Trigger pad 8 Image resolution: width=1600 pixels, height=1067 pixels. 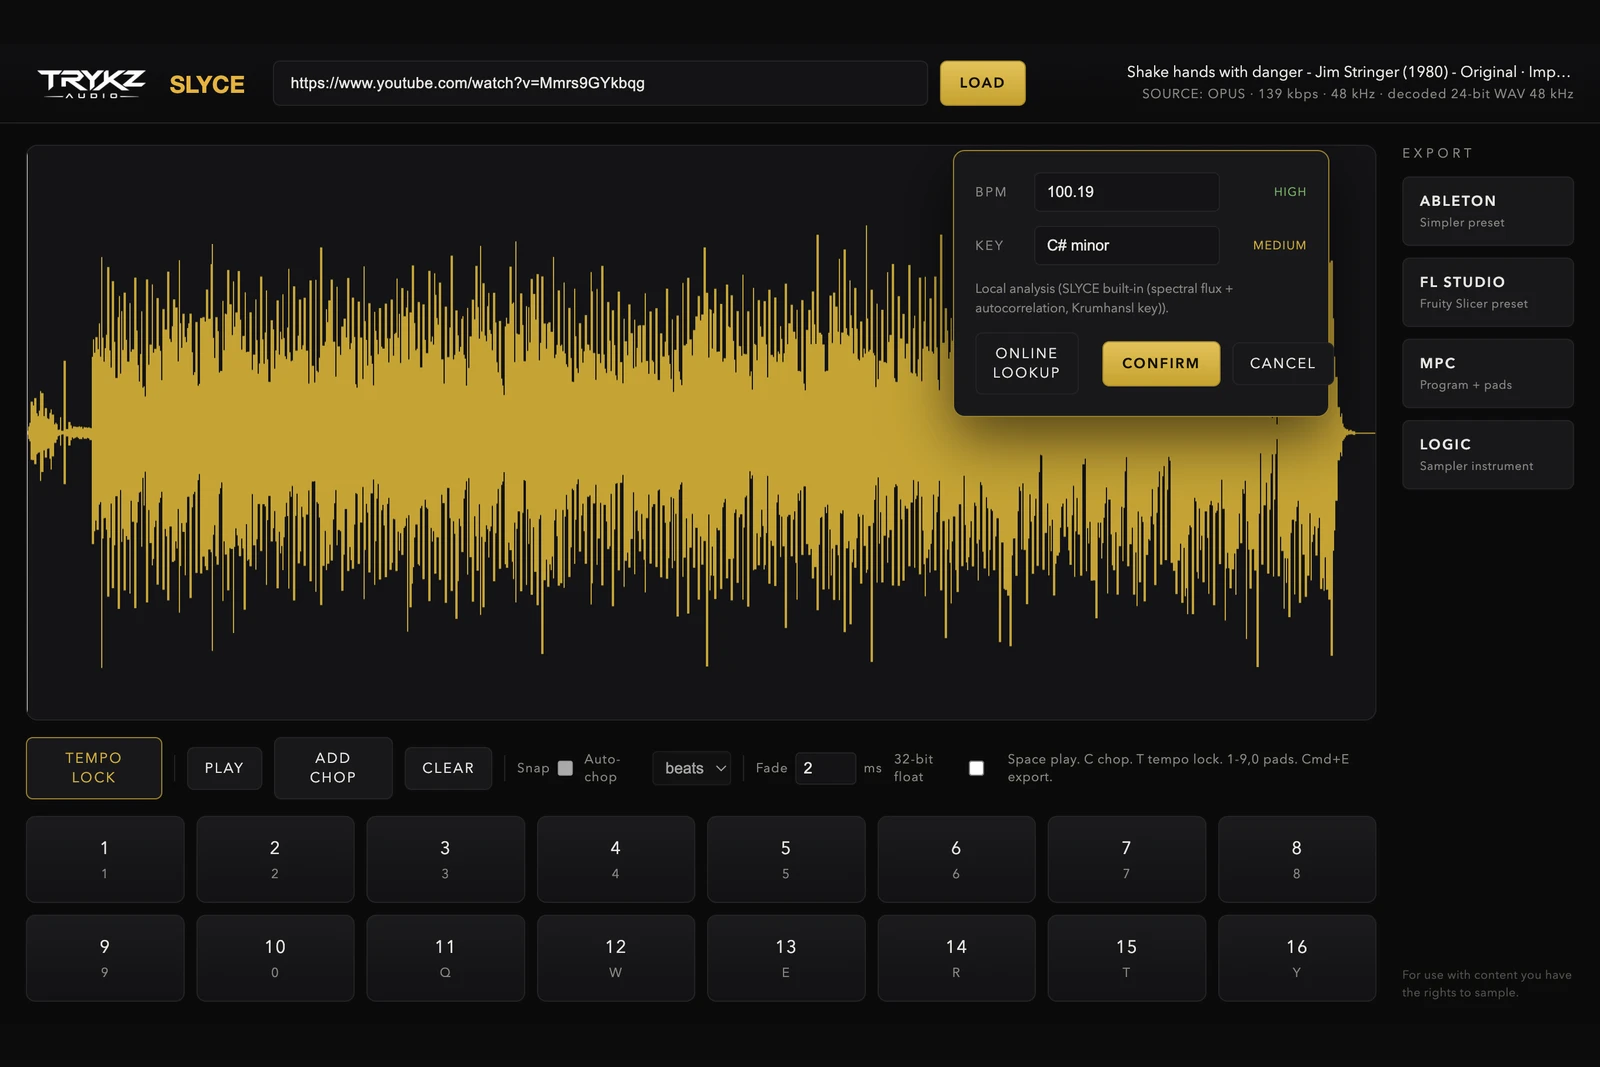click(1297, 859)
